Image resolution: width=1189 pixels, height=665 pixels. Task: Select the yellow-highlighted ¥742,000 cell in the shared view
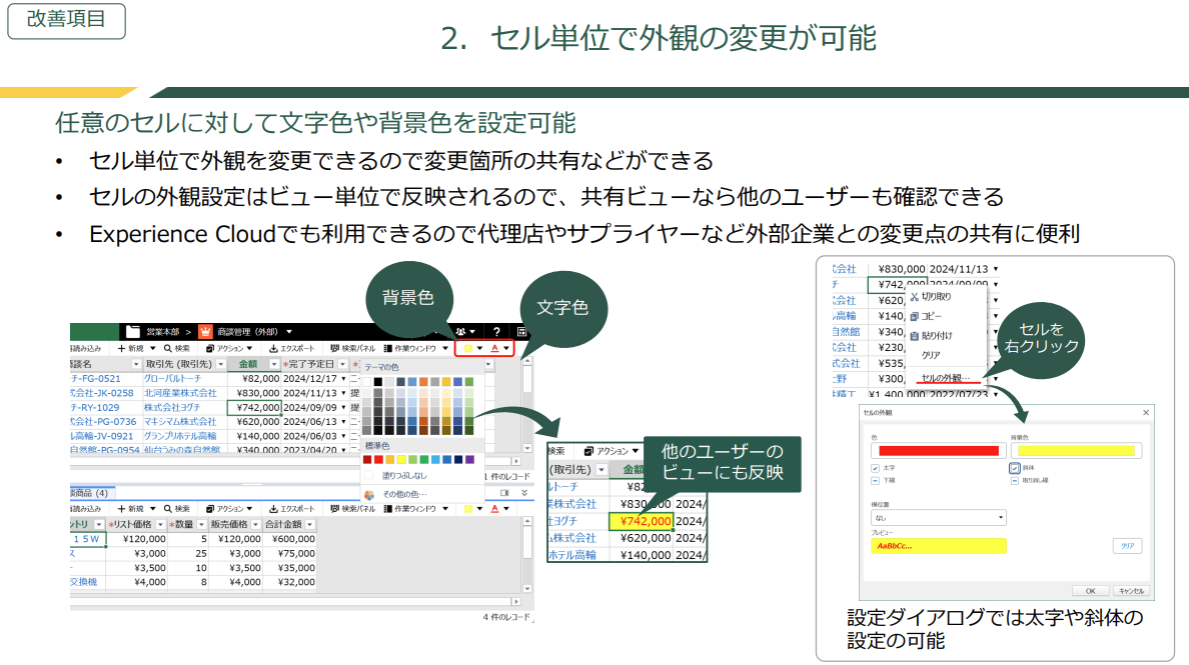(x=641, y=521)
